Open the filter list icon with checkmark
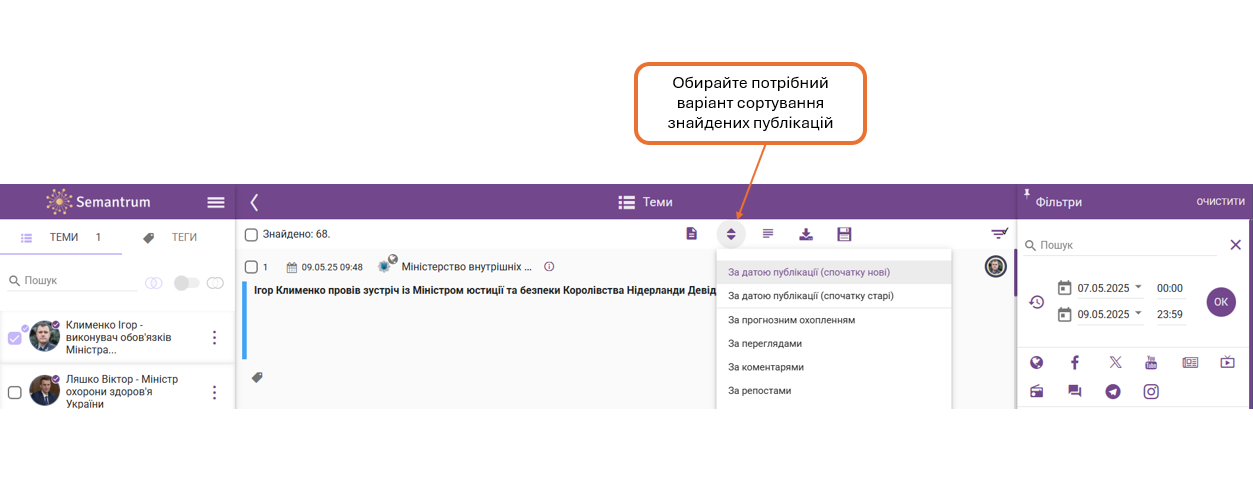The width and height of the screenshot is (1253, 479). coord(1000,234)
